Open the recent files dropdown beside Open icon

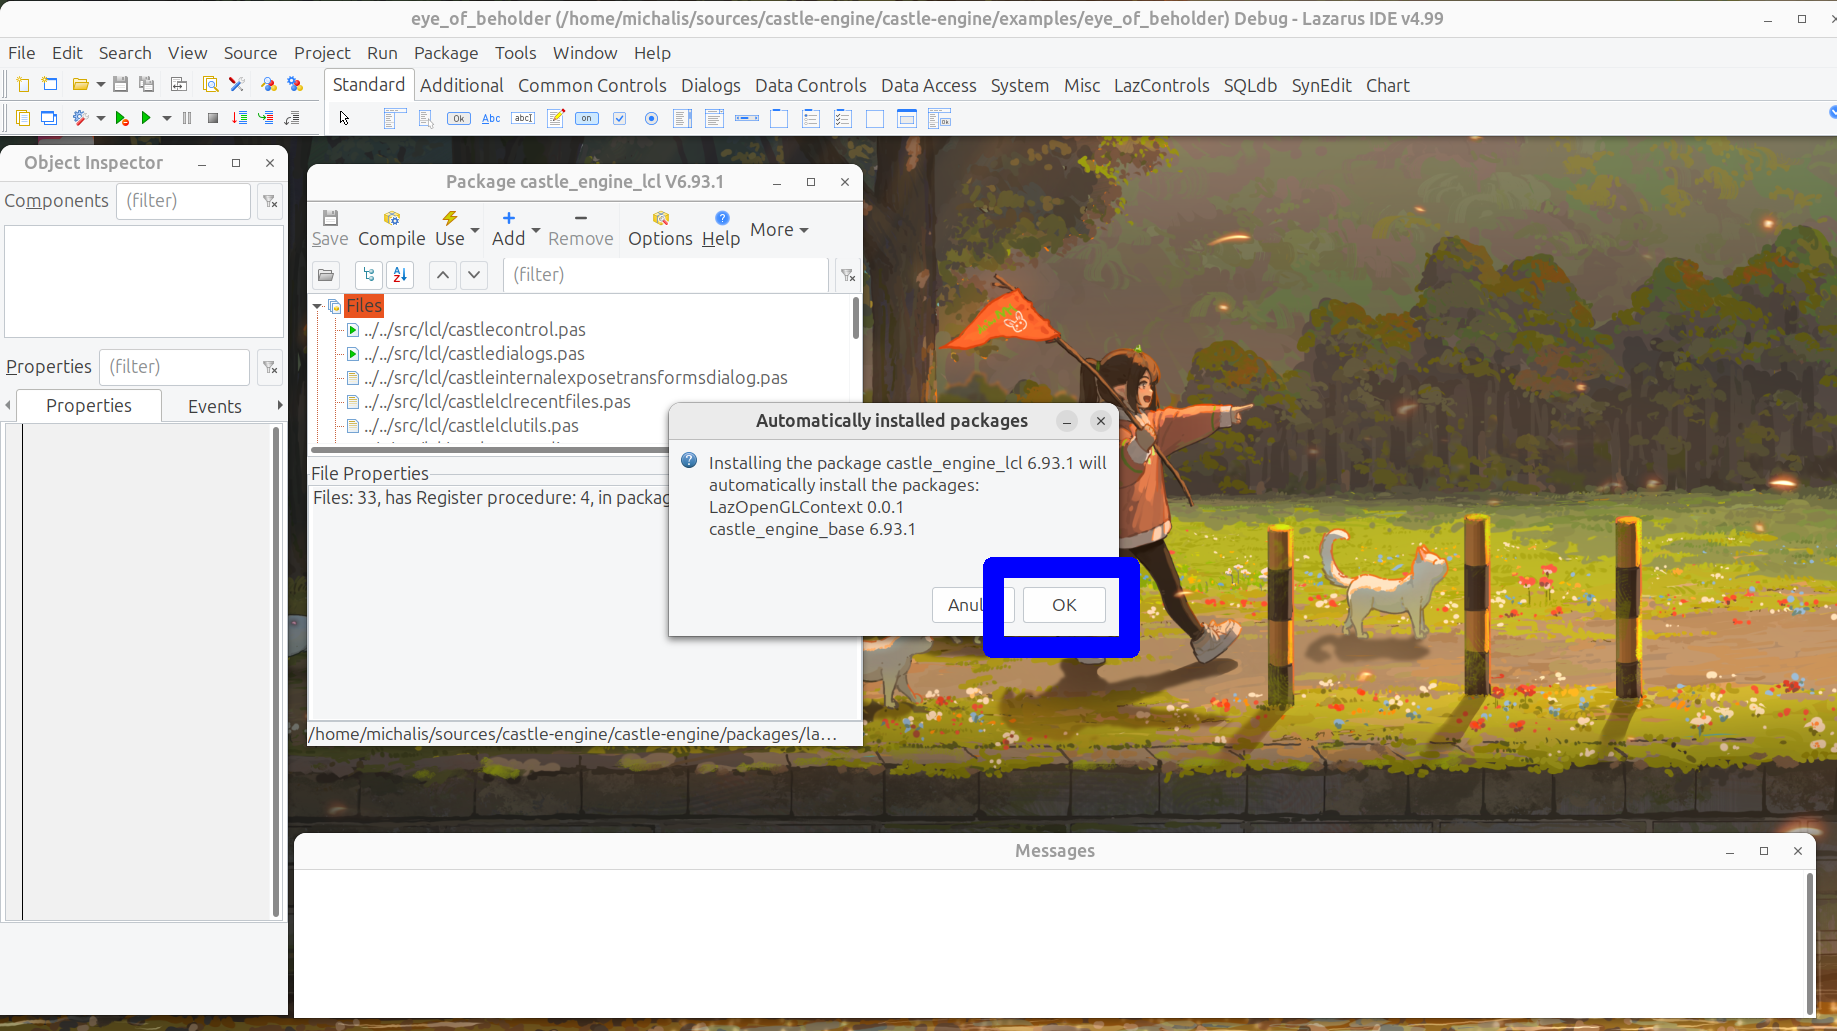point(101,85)
